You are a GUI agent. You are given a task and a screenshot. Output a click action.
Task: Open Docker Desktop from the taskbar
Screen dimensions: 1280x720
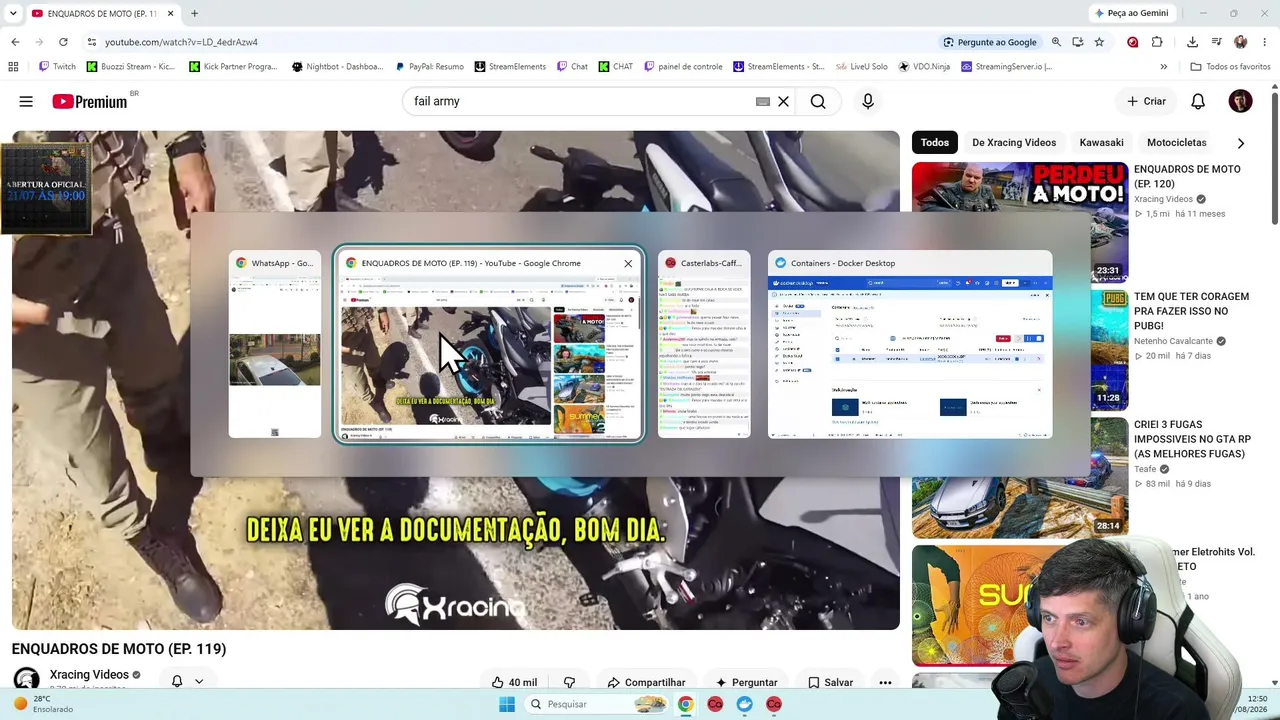coord(744,704)
